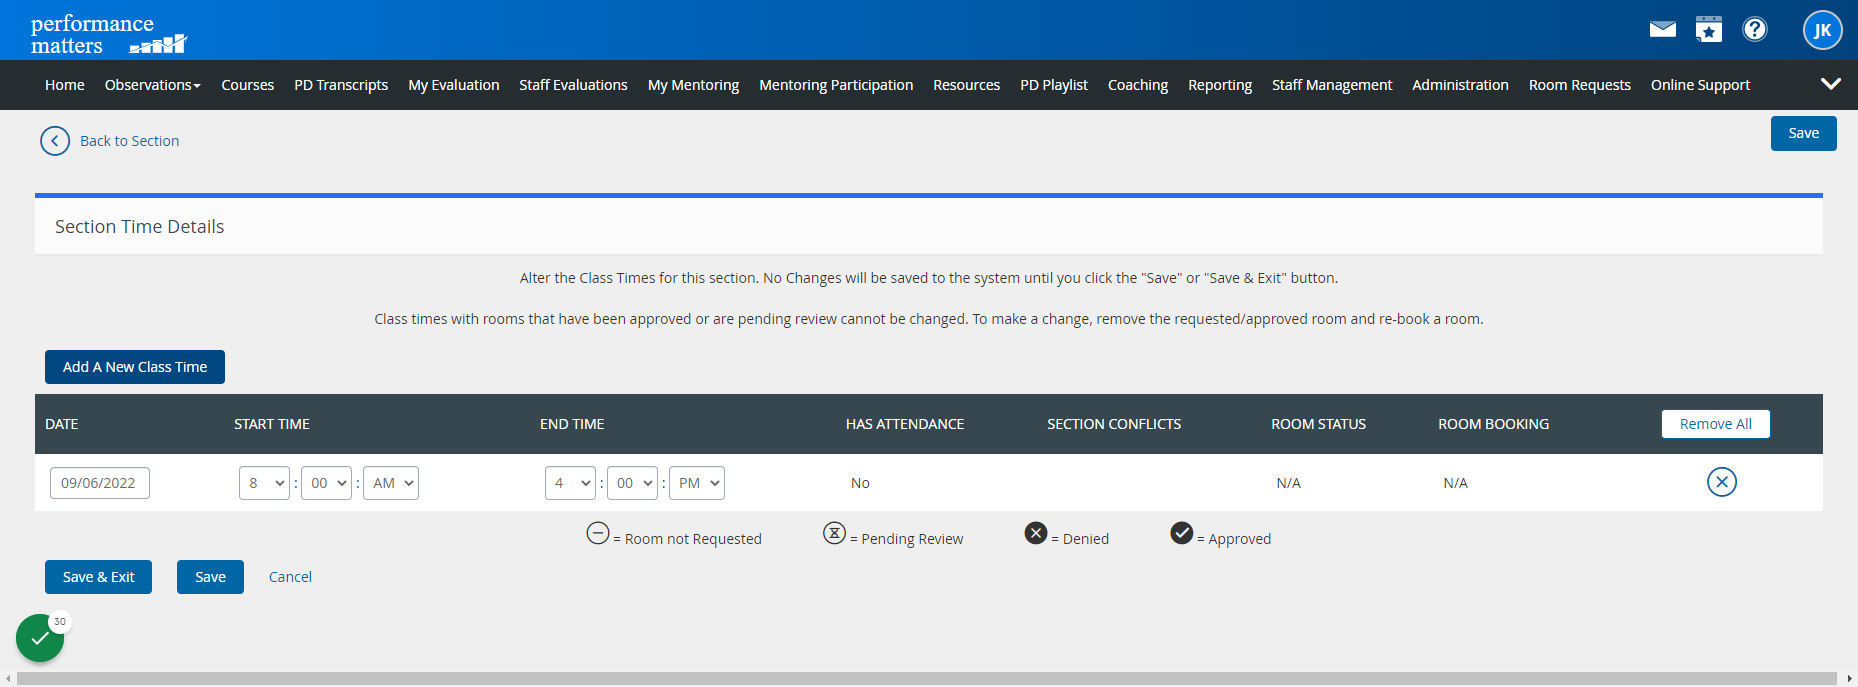Screen dimensions: 1858x687
Task: Open Staff Evaluations
Action: (x=573, y=85)
